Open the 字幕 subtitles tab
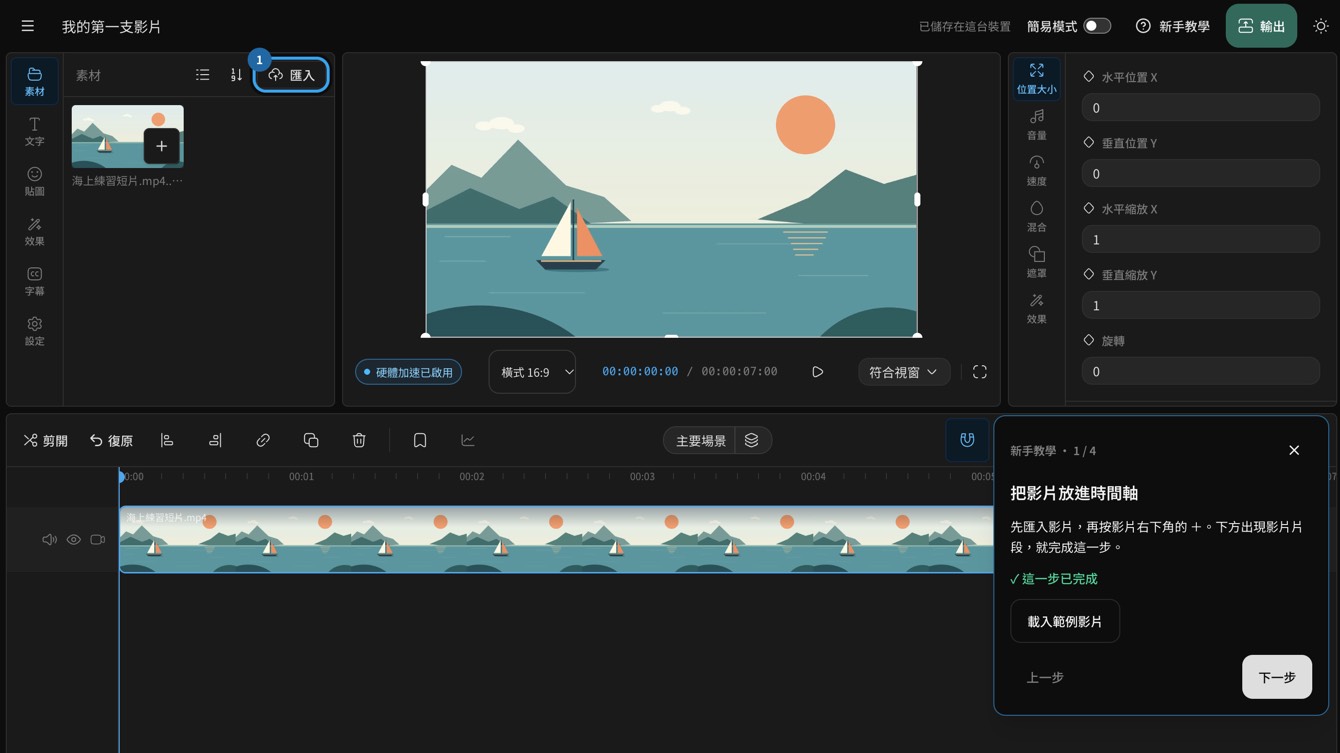 (35, 281)
